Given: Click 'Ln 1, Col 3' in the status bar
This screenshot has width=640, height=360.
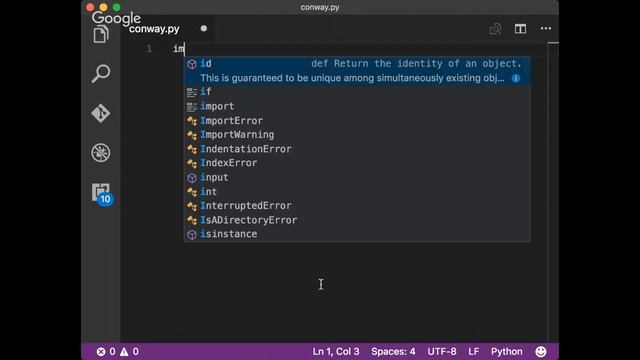Looking at the screenshot, I should pyautogui.click(x=336, y=351).
